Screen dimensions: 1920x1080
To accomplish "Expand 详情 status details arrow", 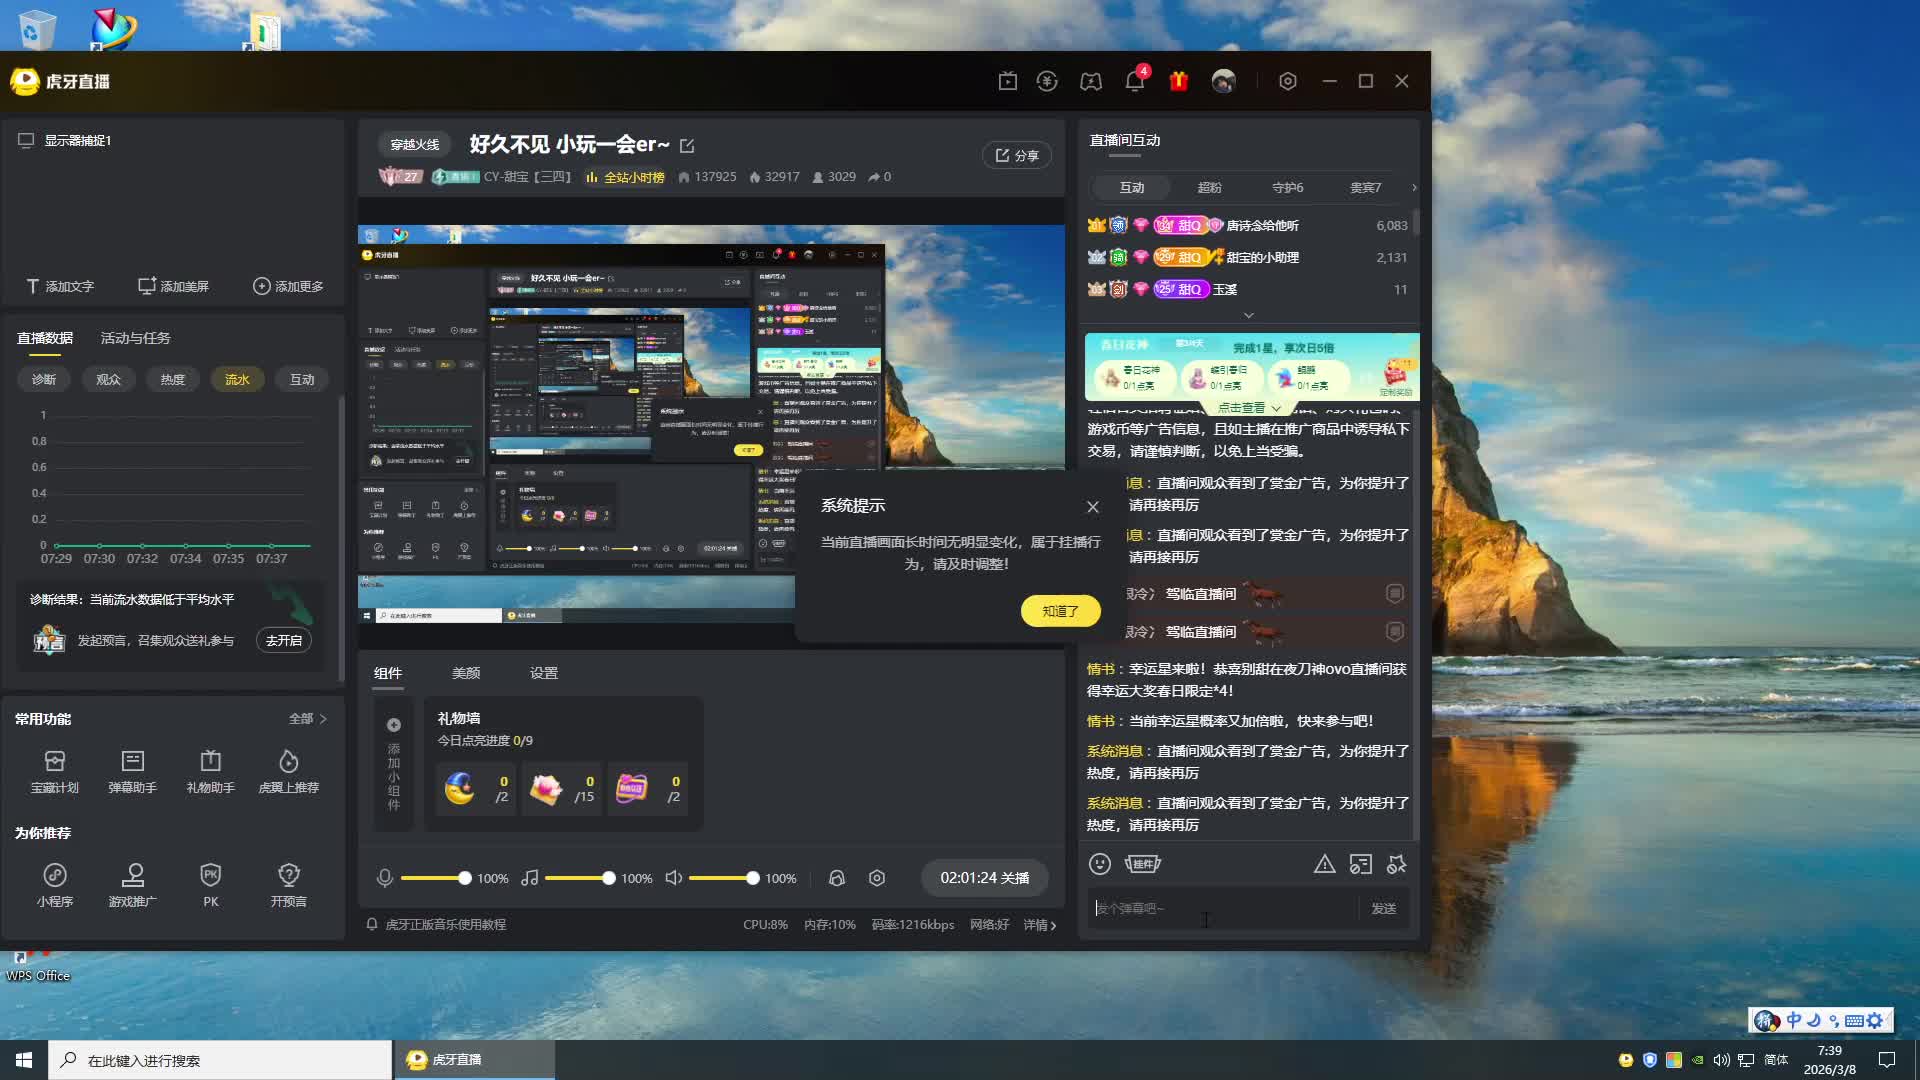I will 1040,925.
